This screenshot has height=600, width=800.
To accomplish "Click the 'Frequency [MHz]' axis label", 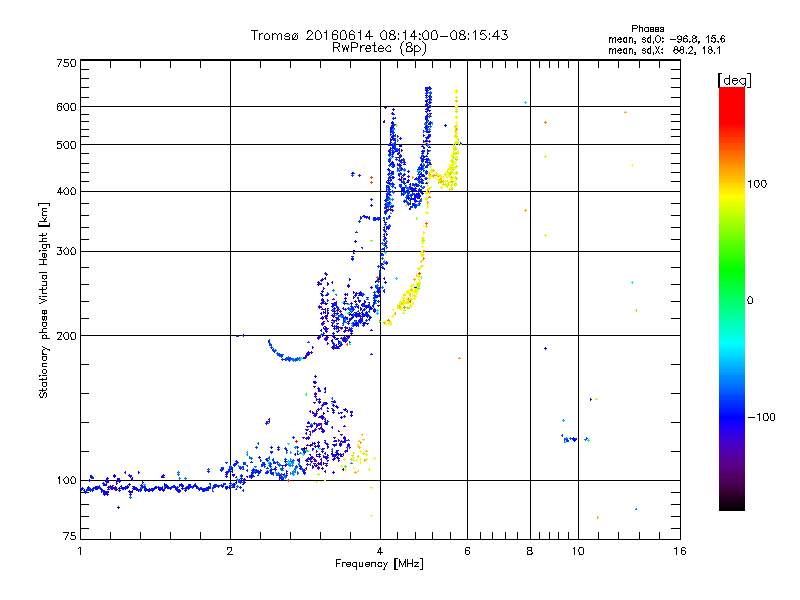I will click(379, 564).
